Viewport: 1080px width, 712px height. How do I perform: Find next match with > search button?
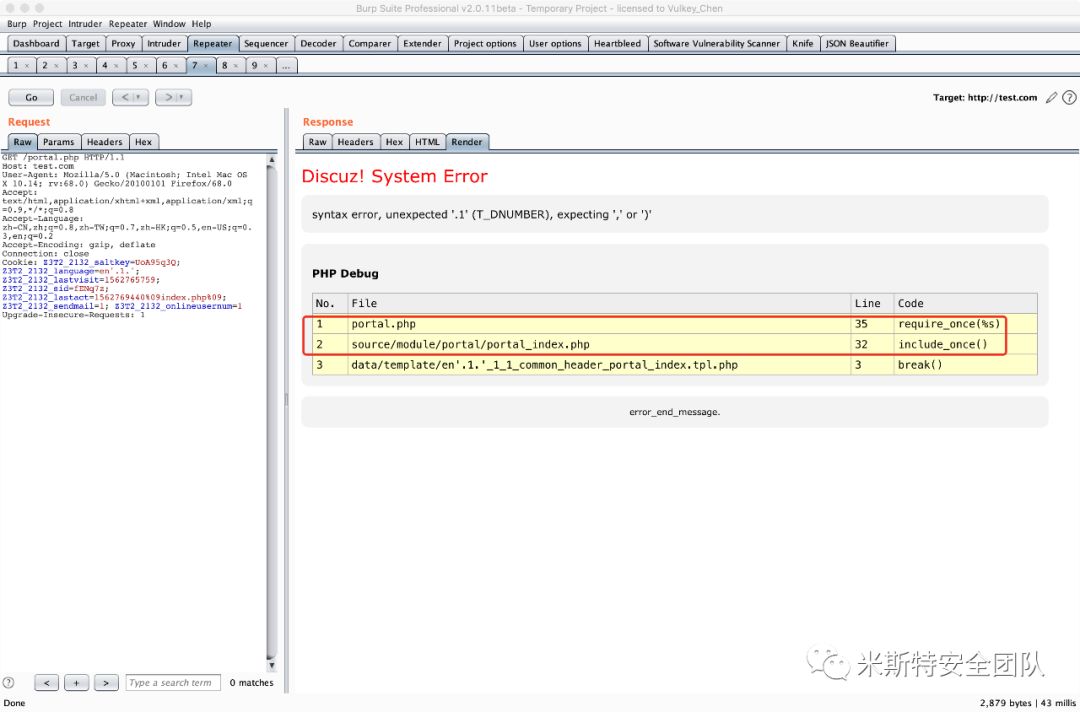pos(106,683)
